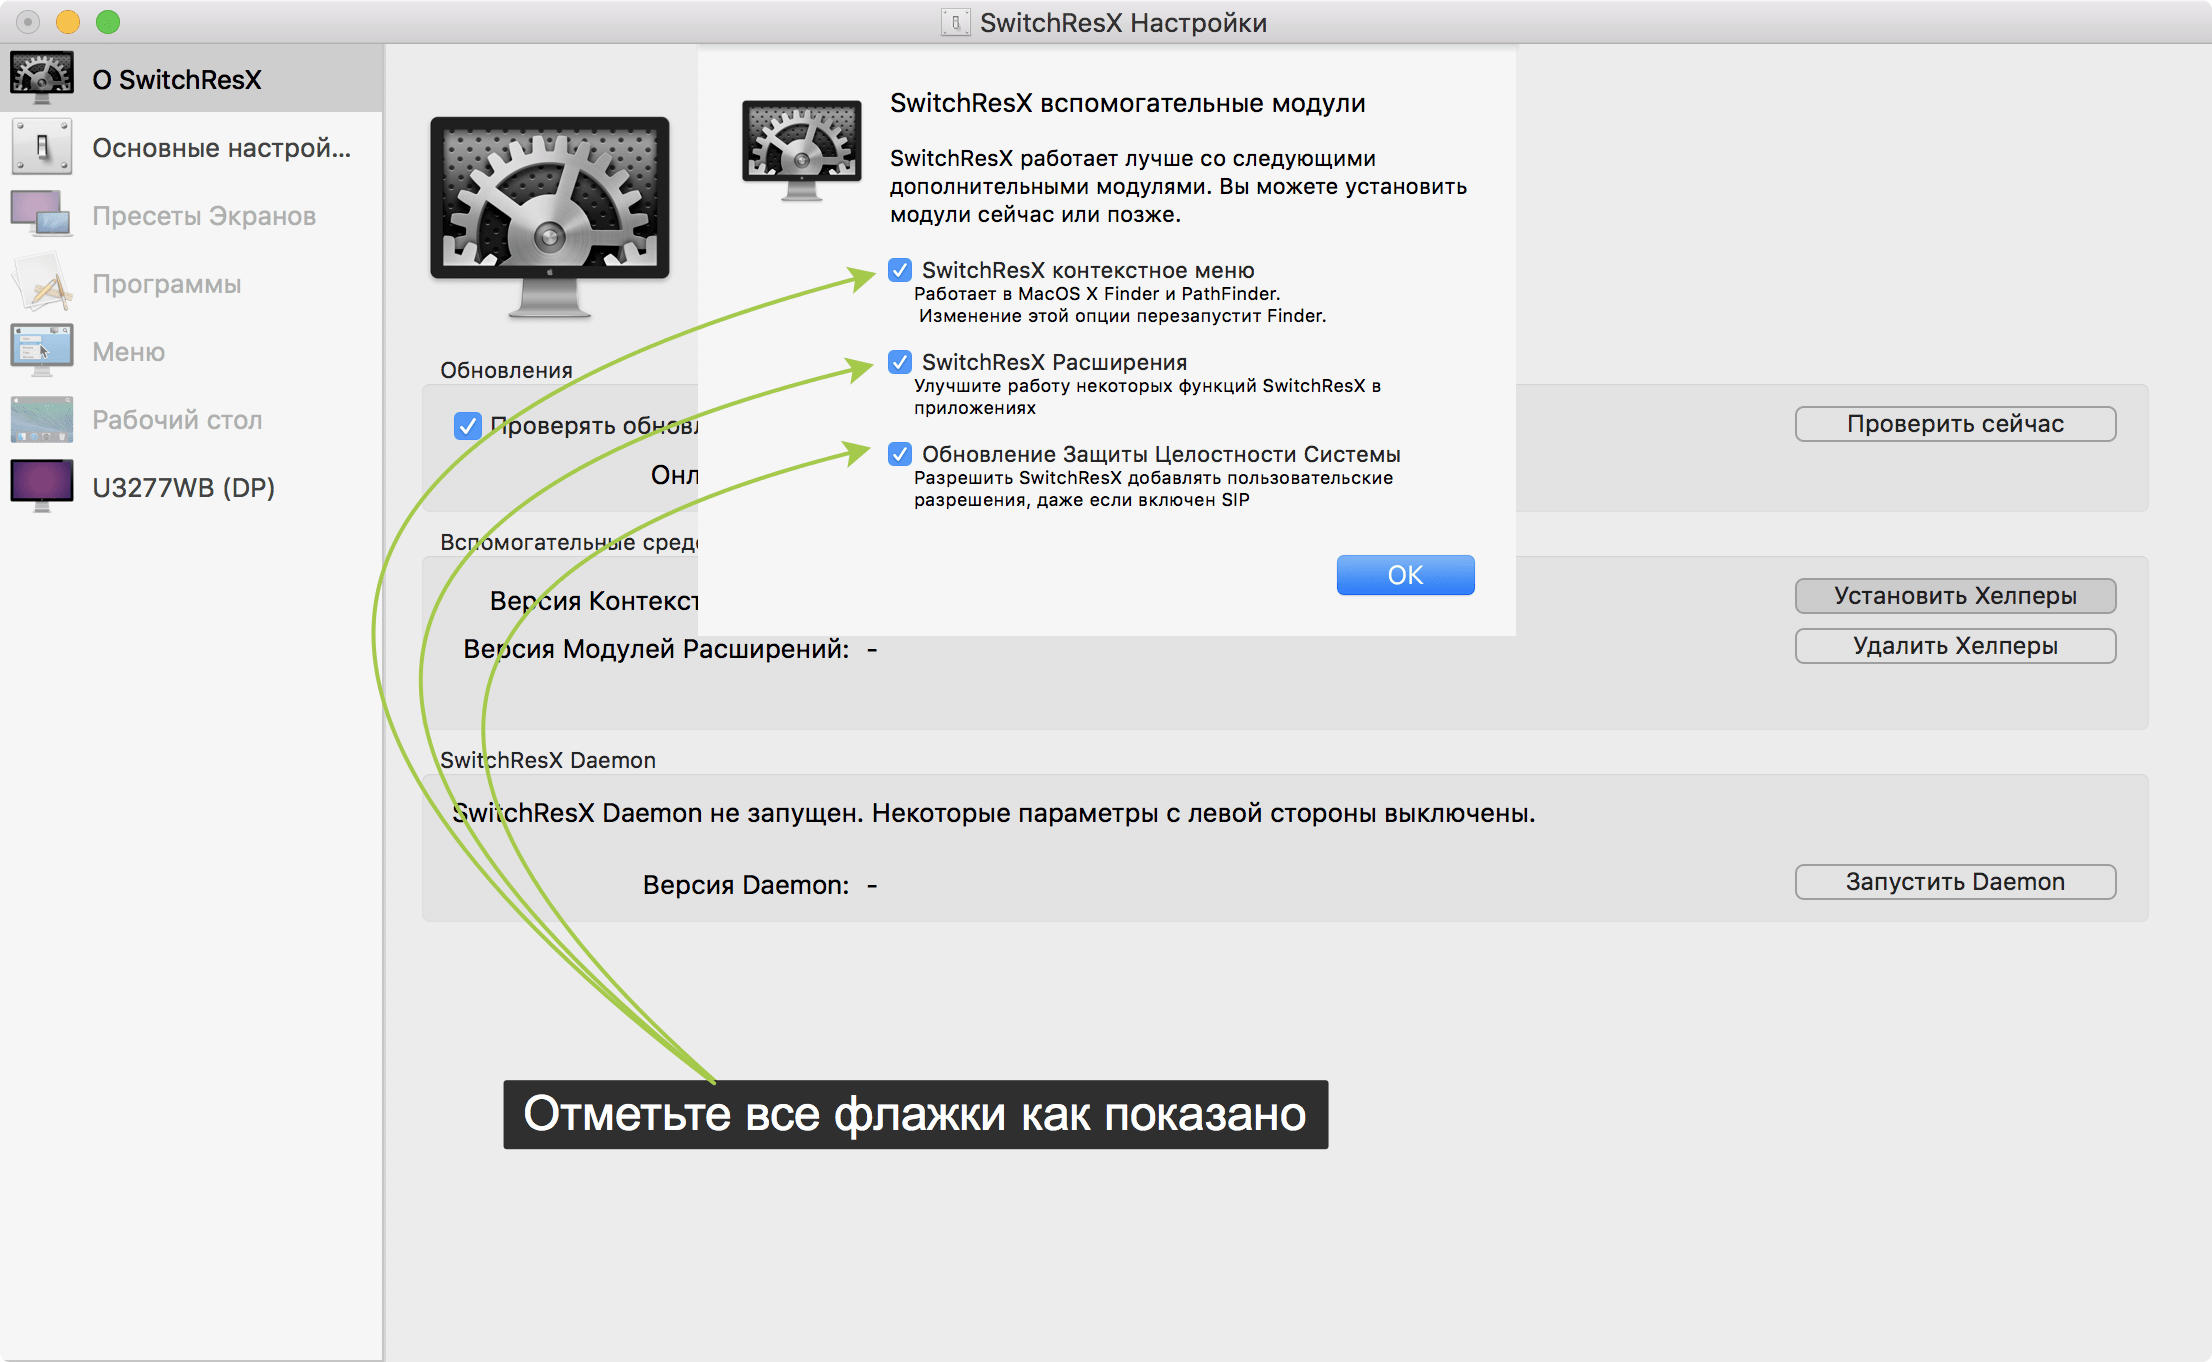Click the Установить Хелперы button
The image size is (2212, 1362).
(1955, 596)
